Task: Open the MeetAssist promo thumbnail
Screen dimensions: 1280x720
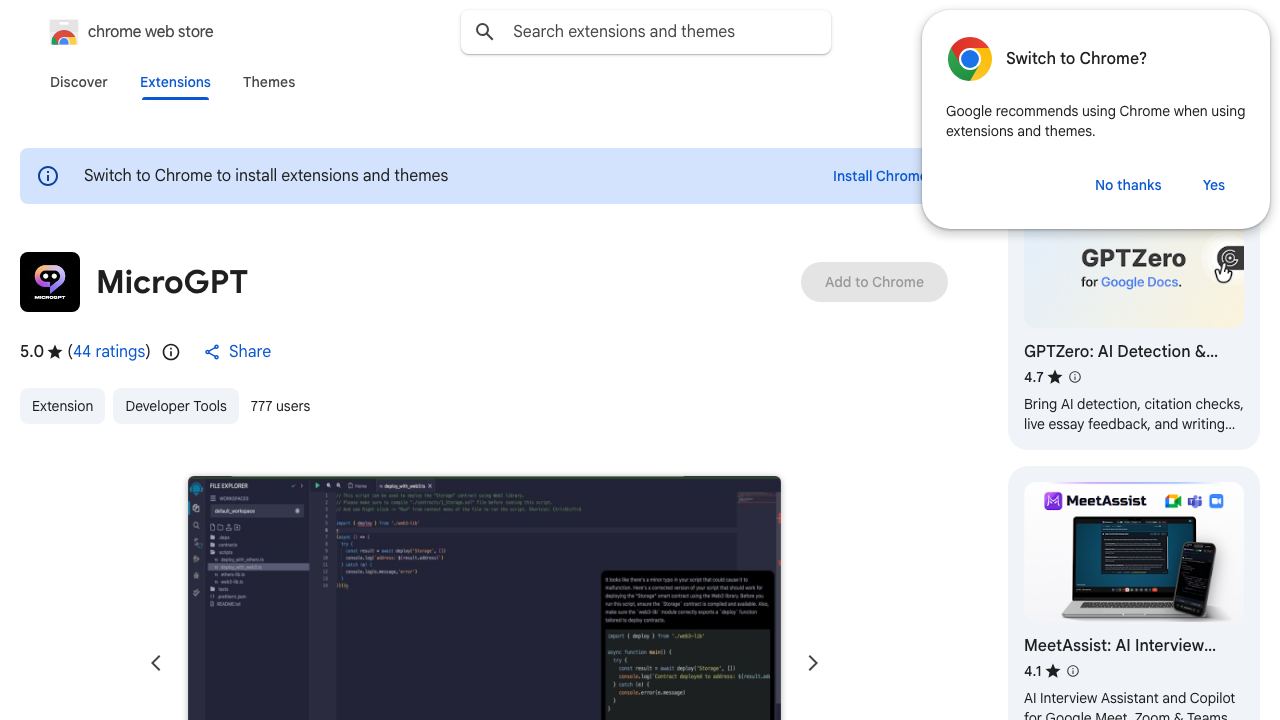Action: coord(1134,552)
